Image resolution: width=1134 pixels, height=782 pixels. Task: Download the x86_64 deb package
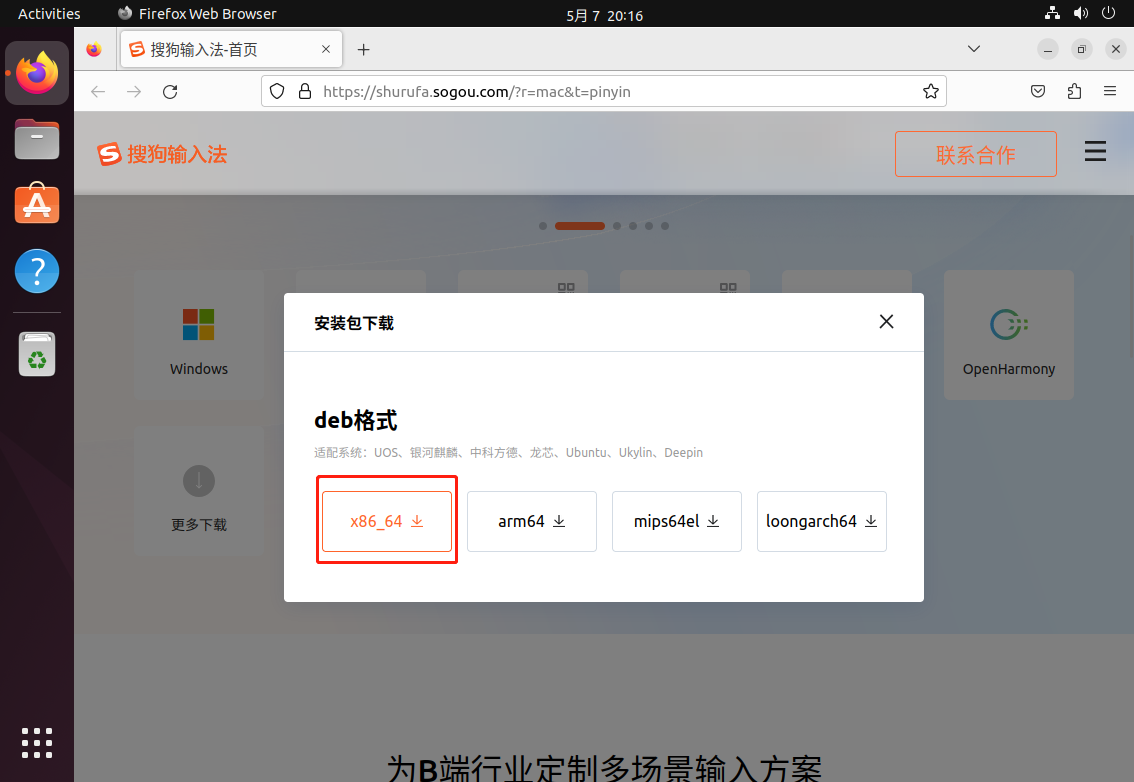coord(387,522)
